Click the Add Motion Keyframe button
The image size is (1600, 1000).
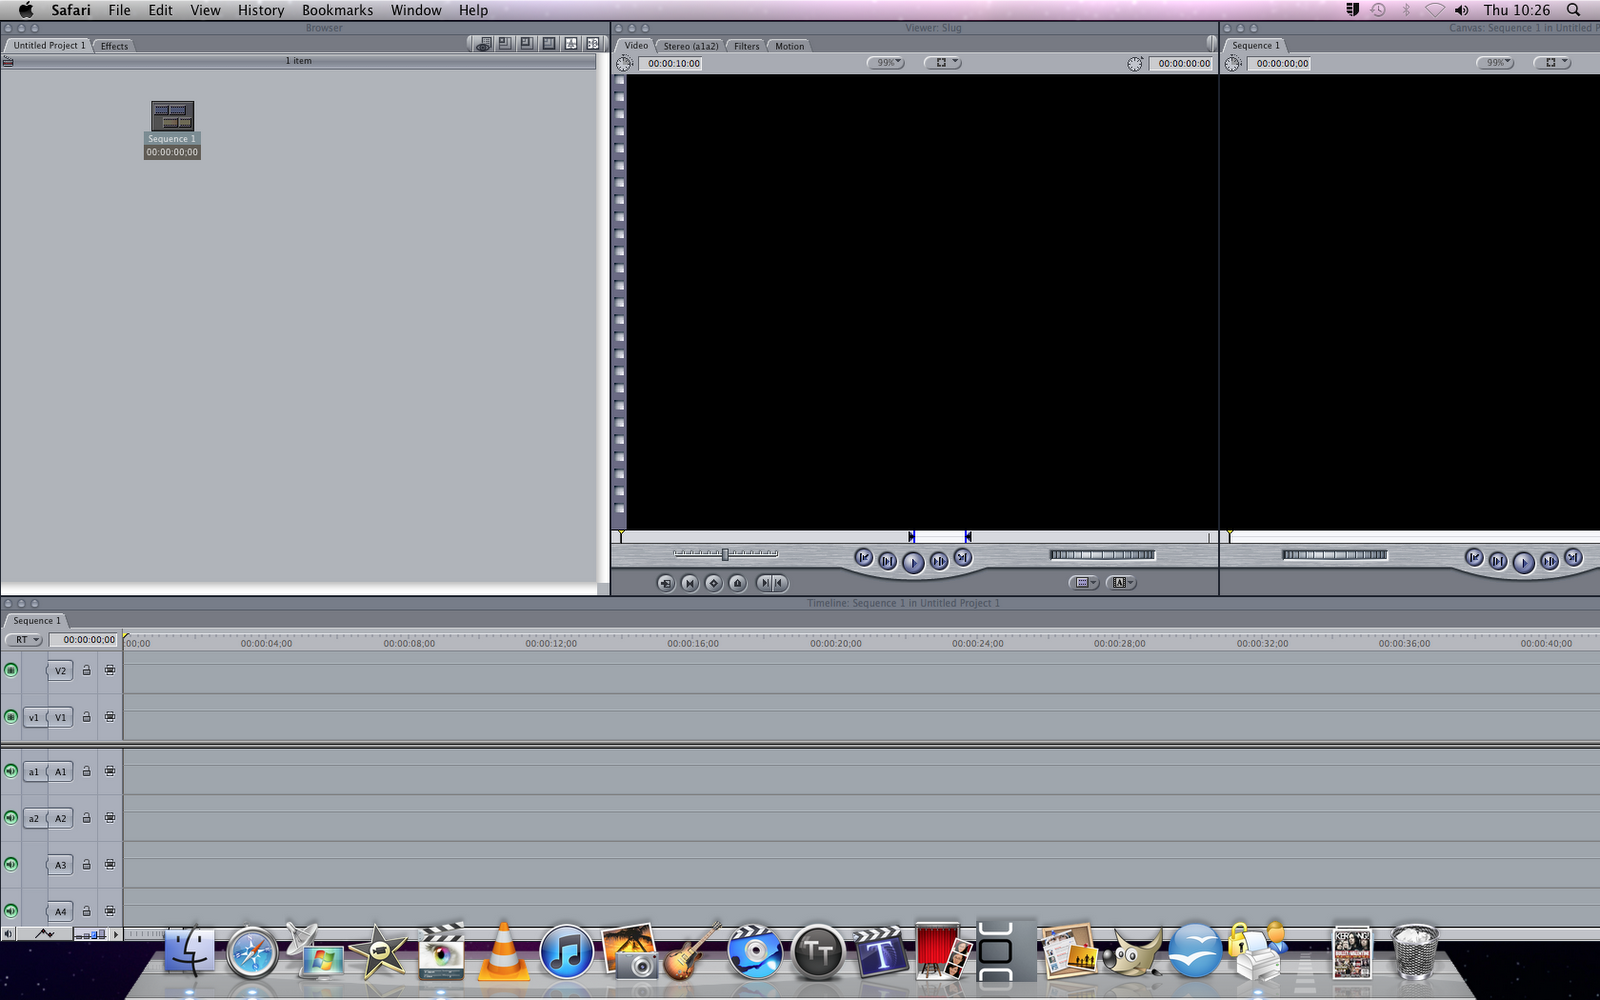[x=714, y=583]
